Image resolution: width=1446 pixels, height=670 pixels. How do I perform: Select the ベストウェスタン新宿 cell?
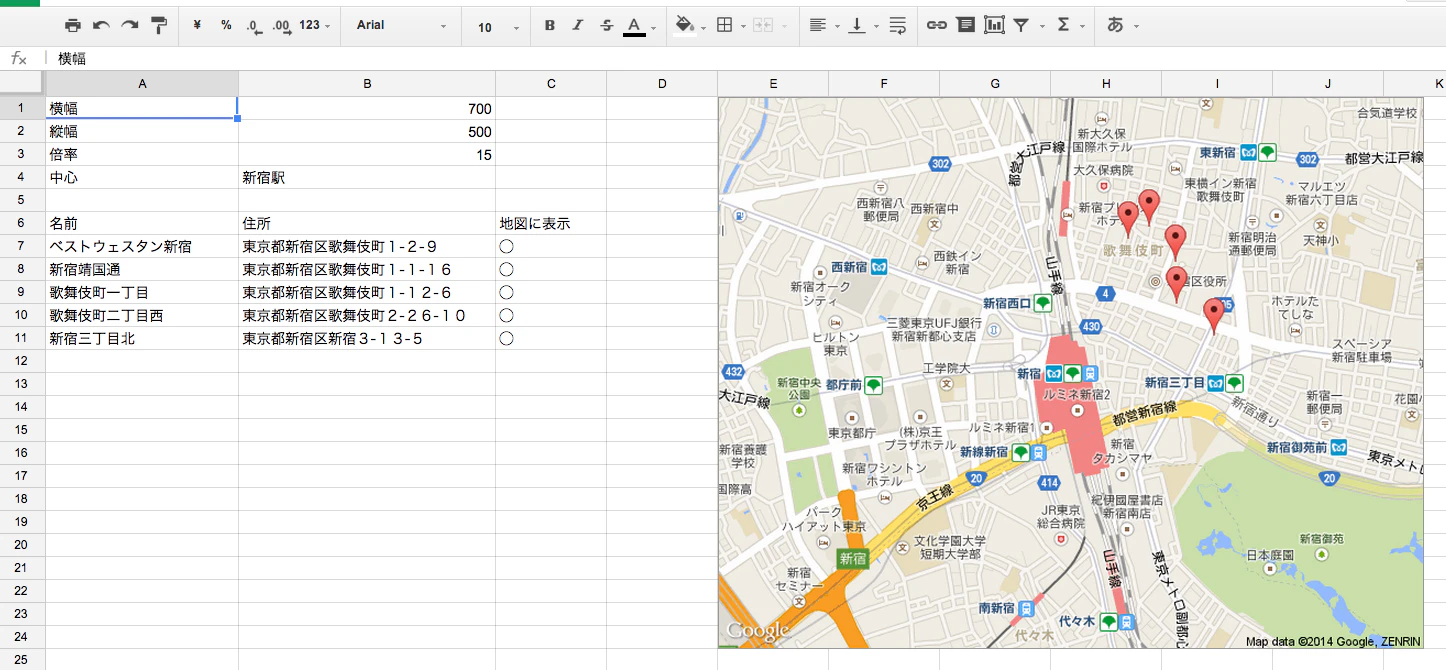coord(142,246)
